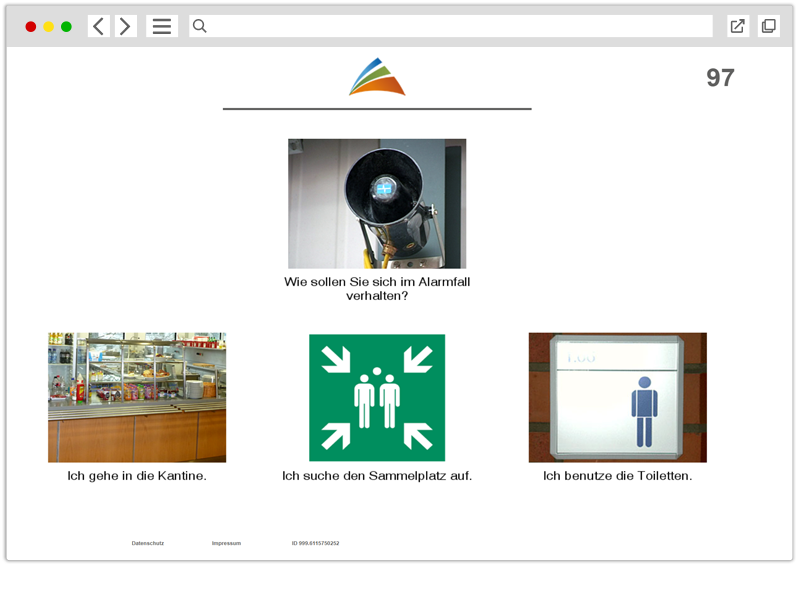Open the Impressum footer link
This screenshot has width=800, height=600.
(226, 543)
